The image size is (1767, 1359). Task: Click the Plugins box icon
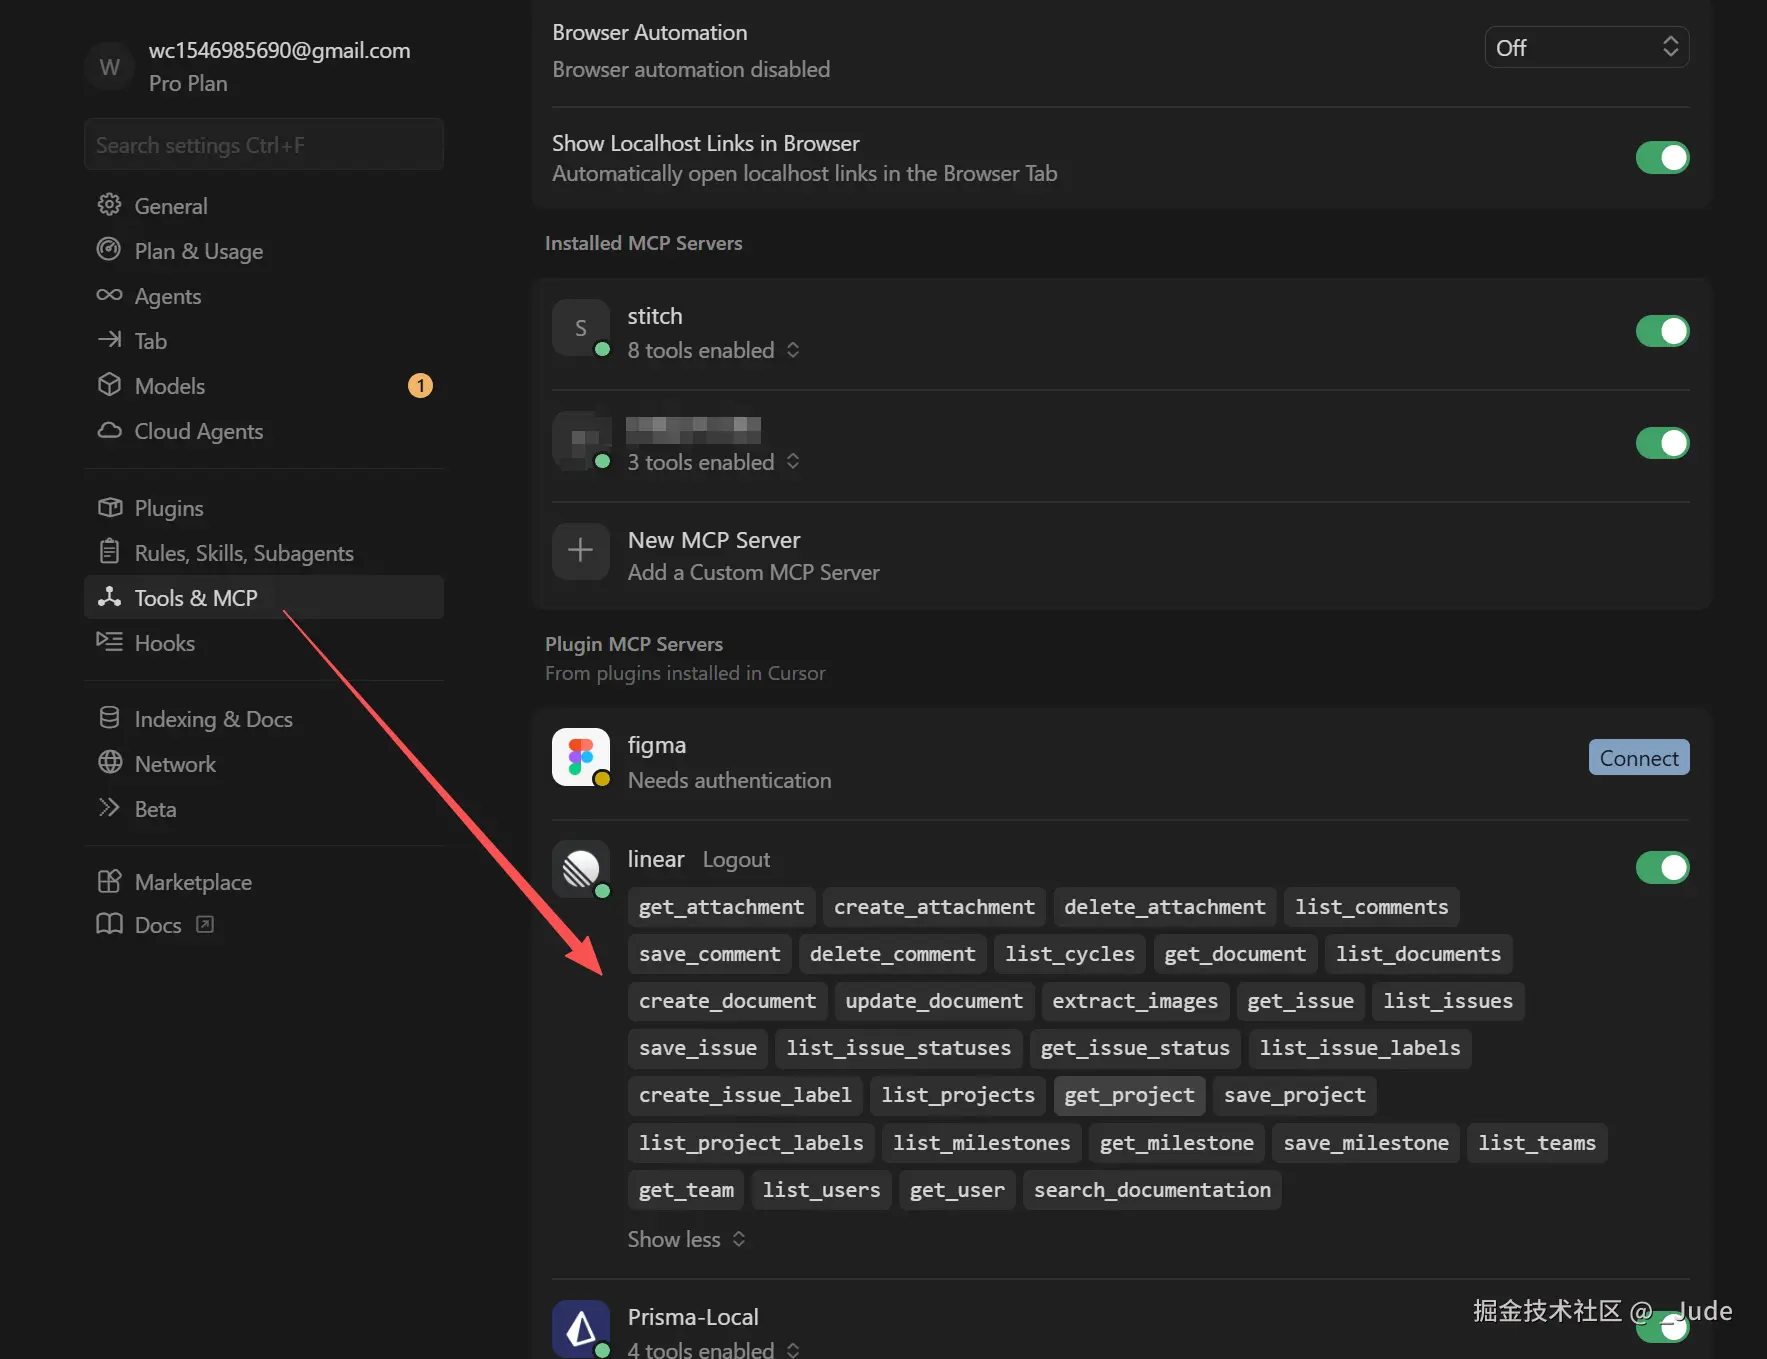(x=109, y=507)
